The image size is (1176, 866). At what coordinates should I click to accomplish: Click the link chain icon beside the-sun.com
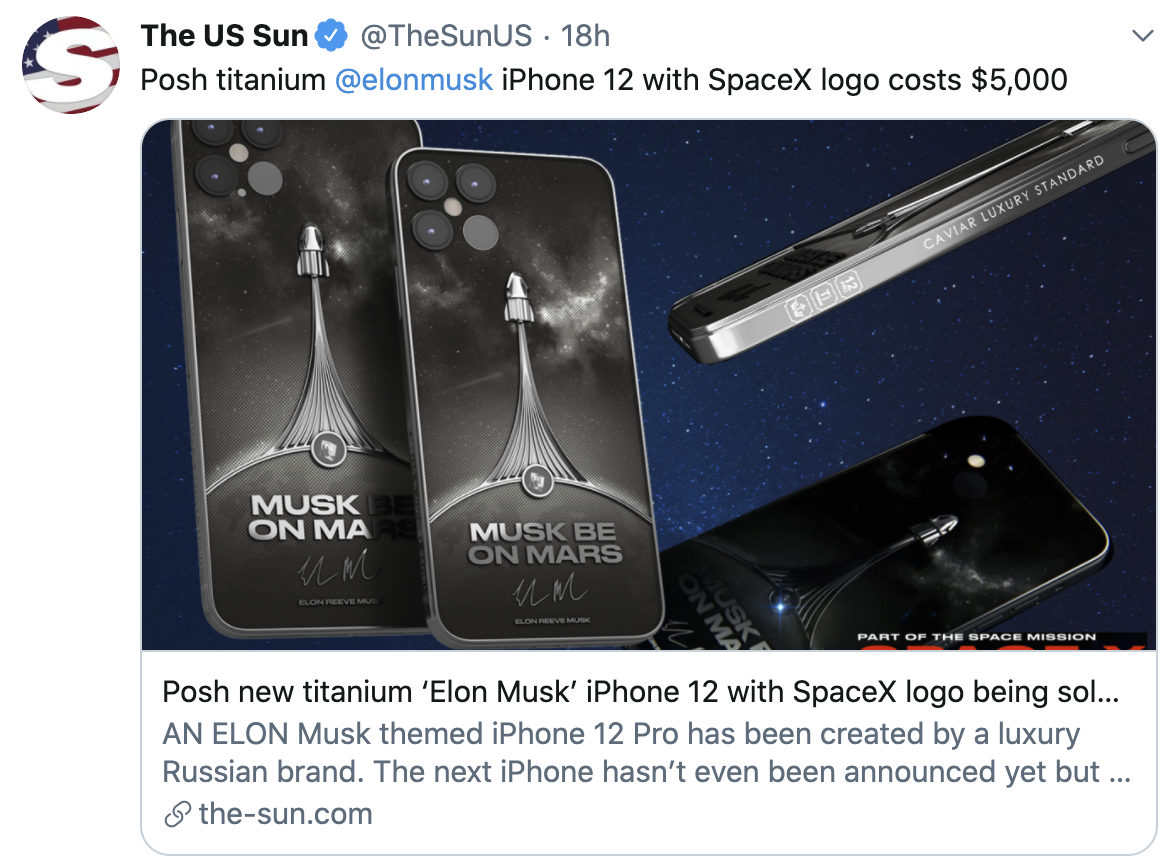pos(177,815)
